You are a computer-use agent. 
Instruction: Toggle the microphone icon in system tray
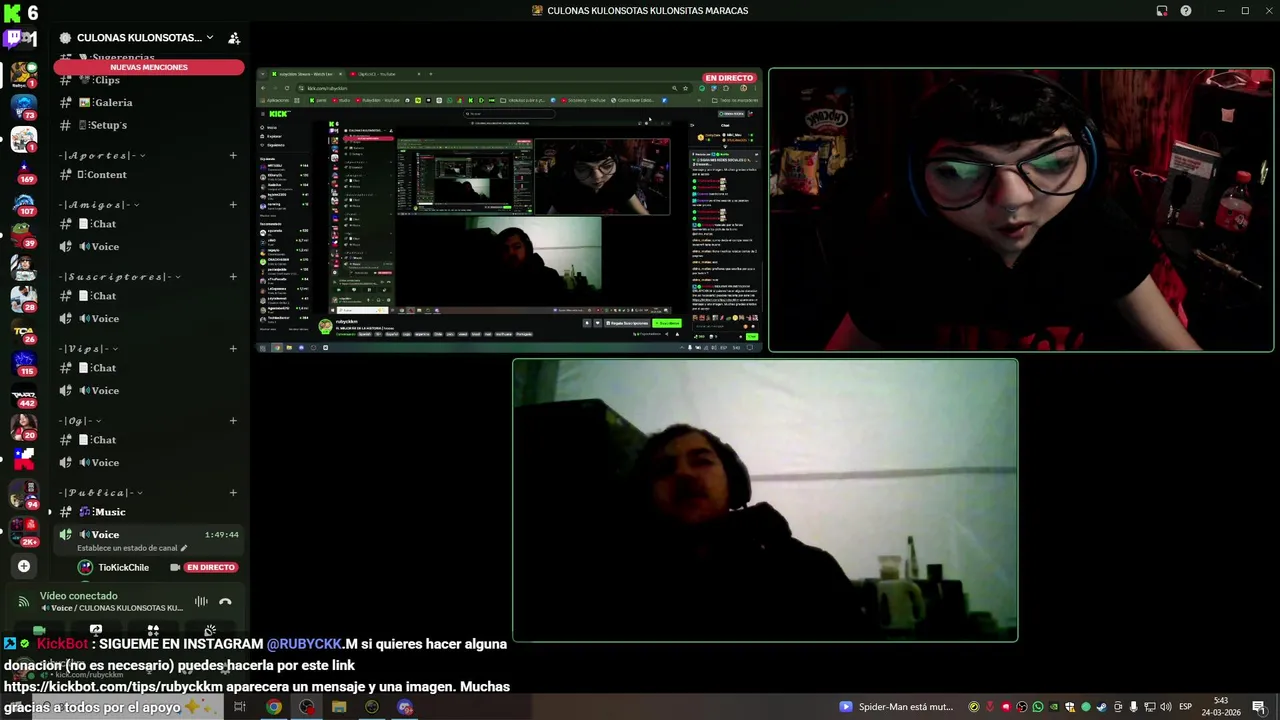click(1134, 707)
